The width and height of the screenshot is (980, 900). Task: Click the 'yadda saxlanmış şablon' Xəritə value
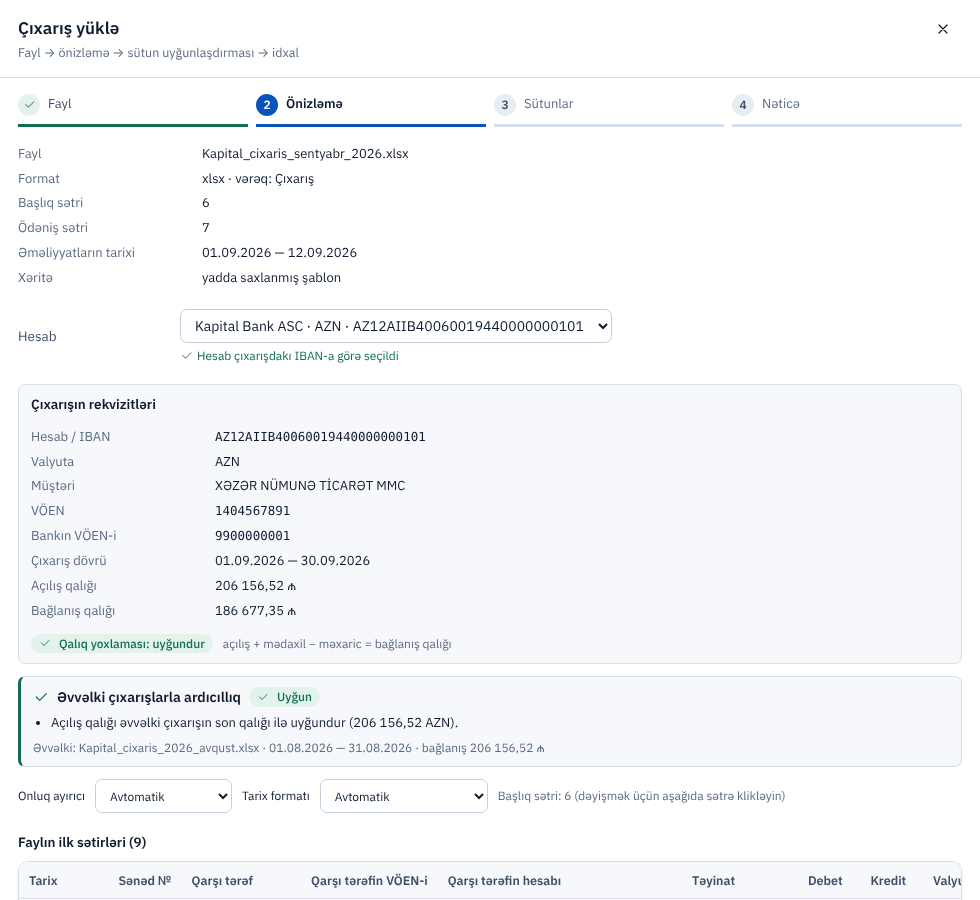[271, 278]
